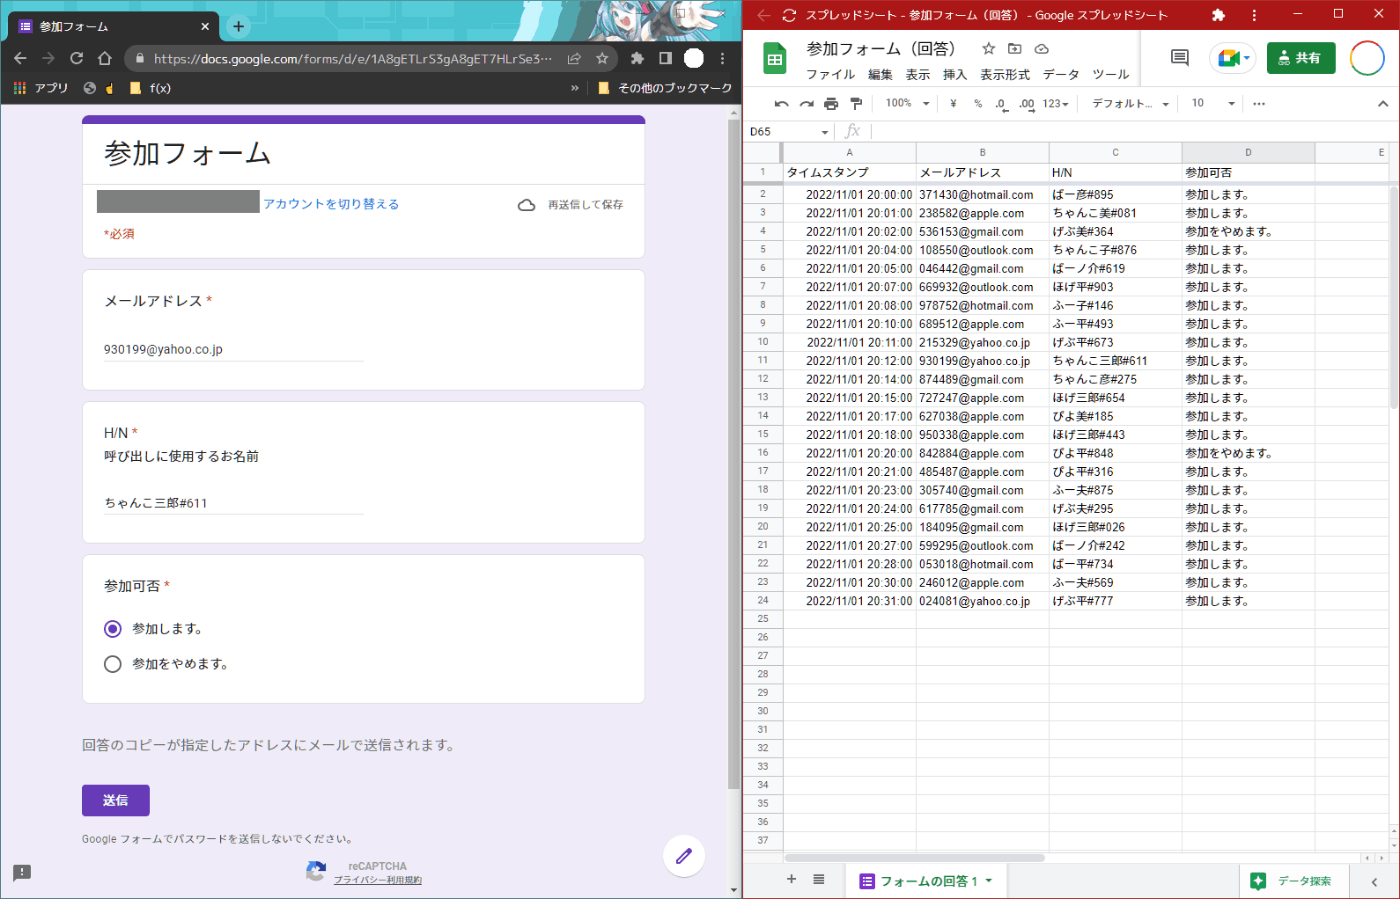Screen dimensions: 1400x899
Task: Click the move-to-folder icon in Sheets
Action: pyautogui.click(x=1015, y=48)
